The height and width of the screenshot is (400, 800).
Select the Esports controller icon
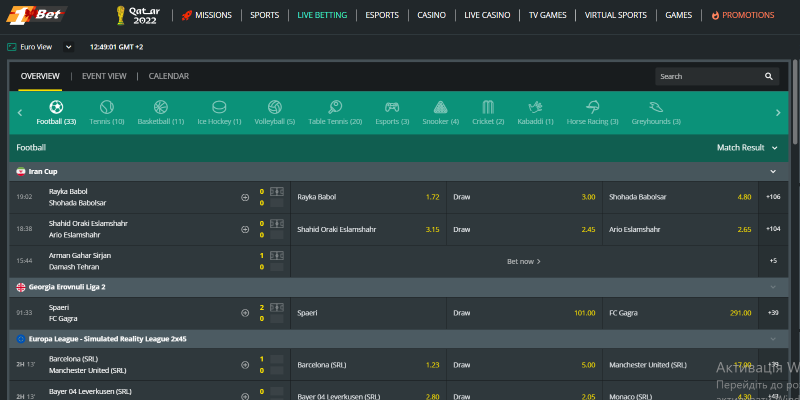(x=392, y=107)
